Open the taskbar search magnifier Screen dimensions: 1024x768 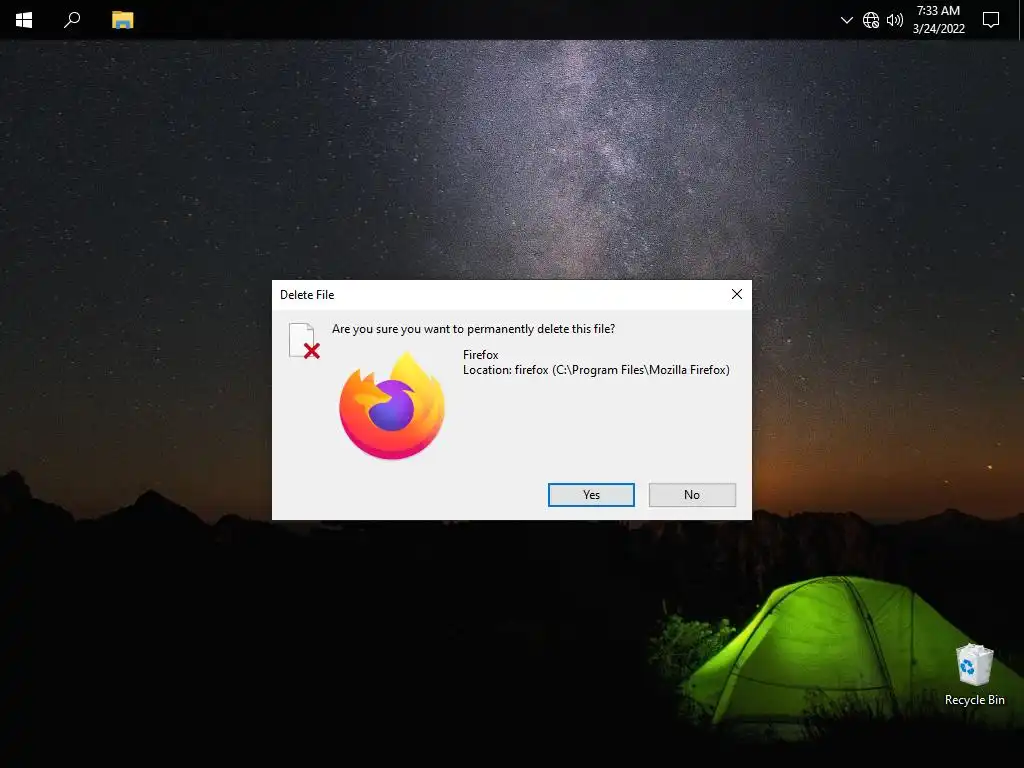(x=72, y=20)
